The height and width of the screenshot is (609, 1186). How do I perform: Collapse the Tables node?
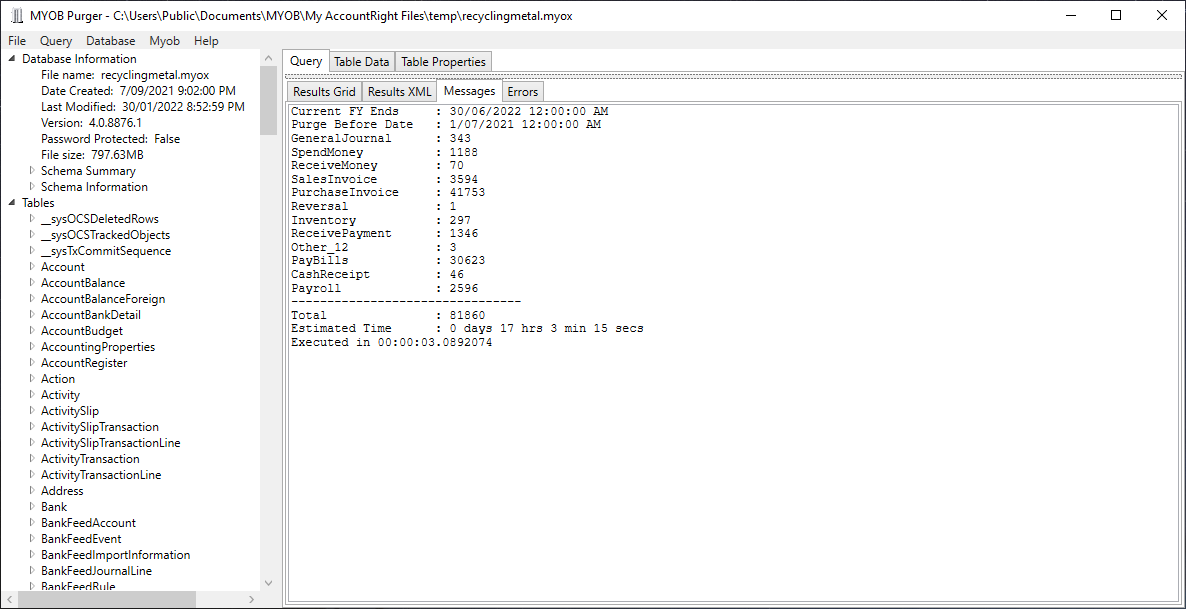click(12, 203)
